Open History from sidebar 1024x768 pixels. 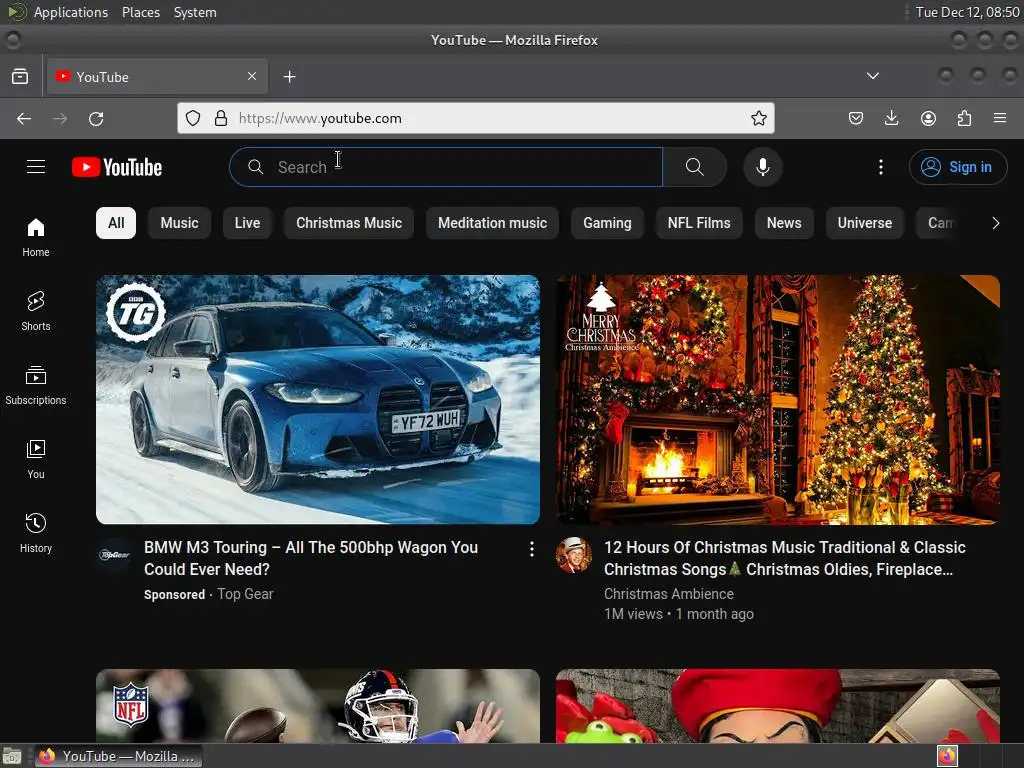tap(36, 534)
